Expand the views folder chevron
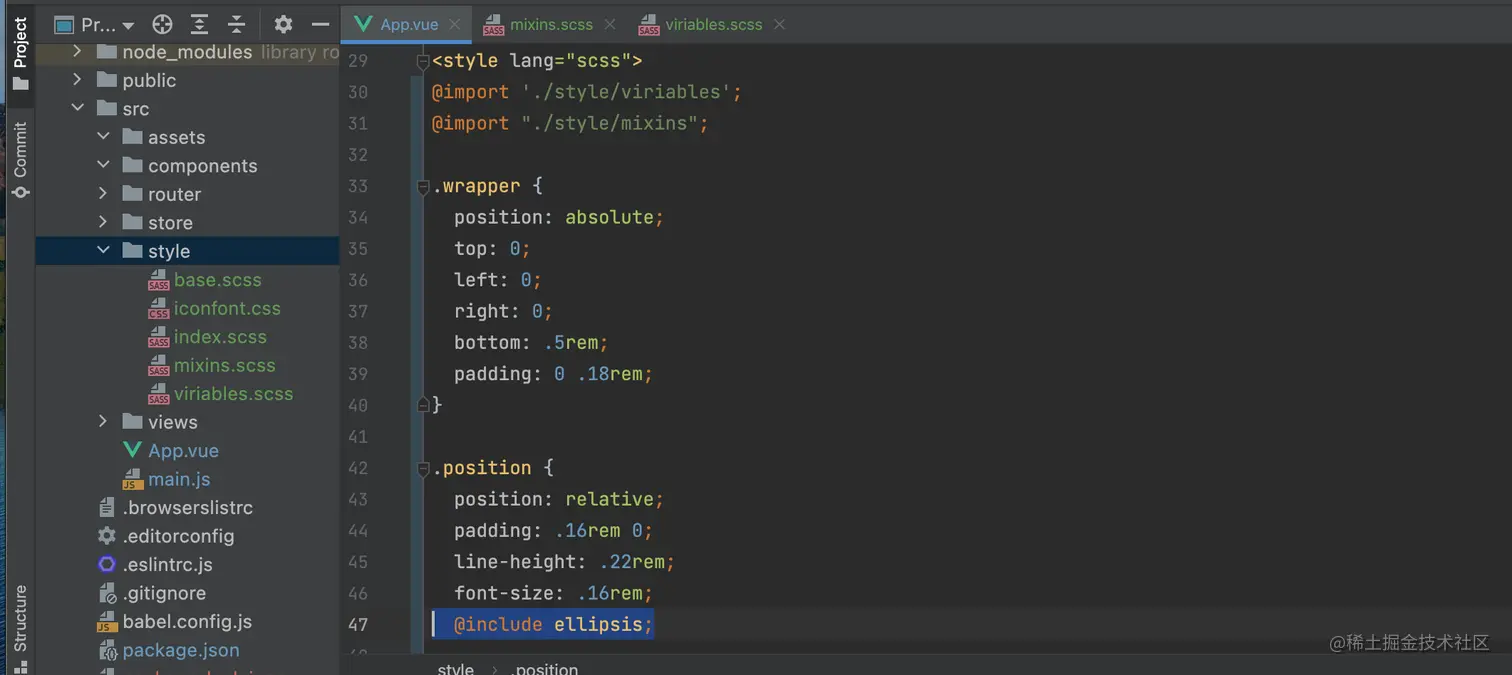1512x675 pixels. click(103, 422)
